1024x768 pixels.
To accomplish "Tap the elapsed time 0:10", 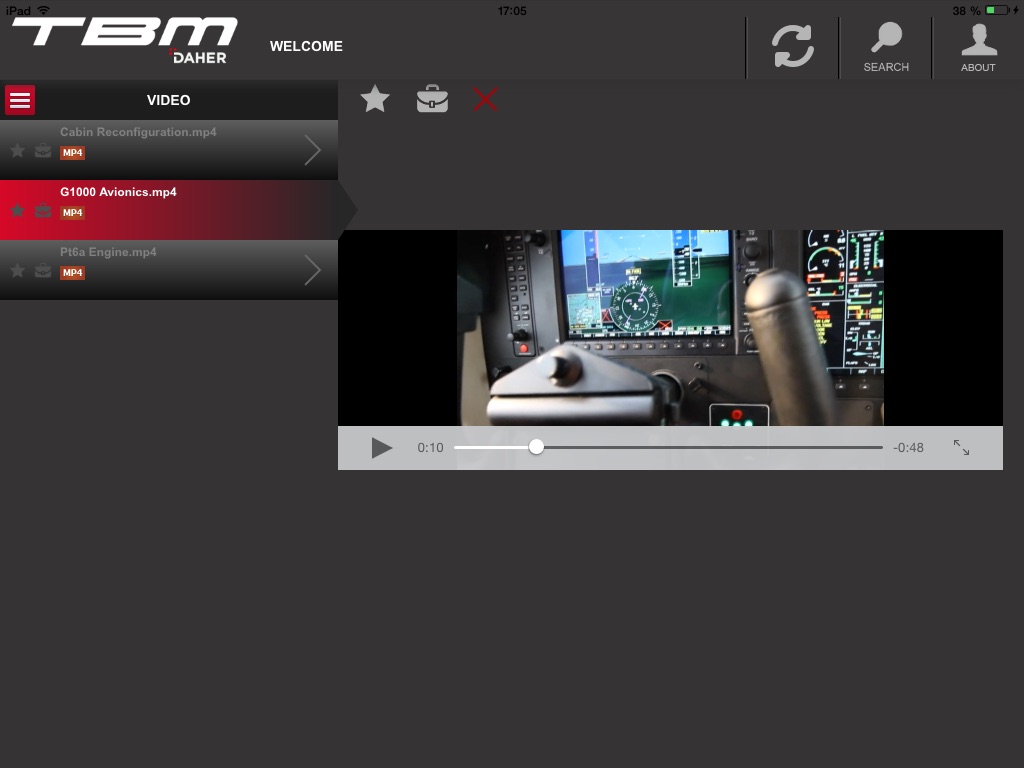I will (x=430, y=447).
